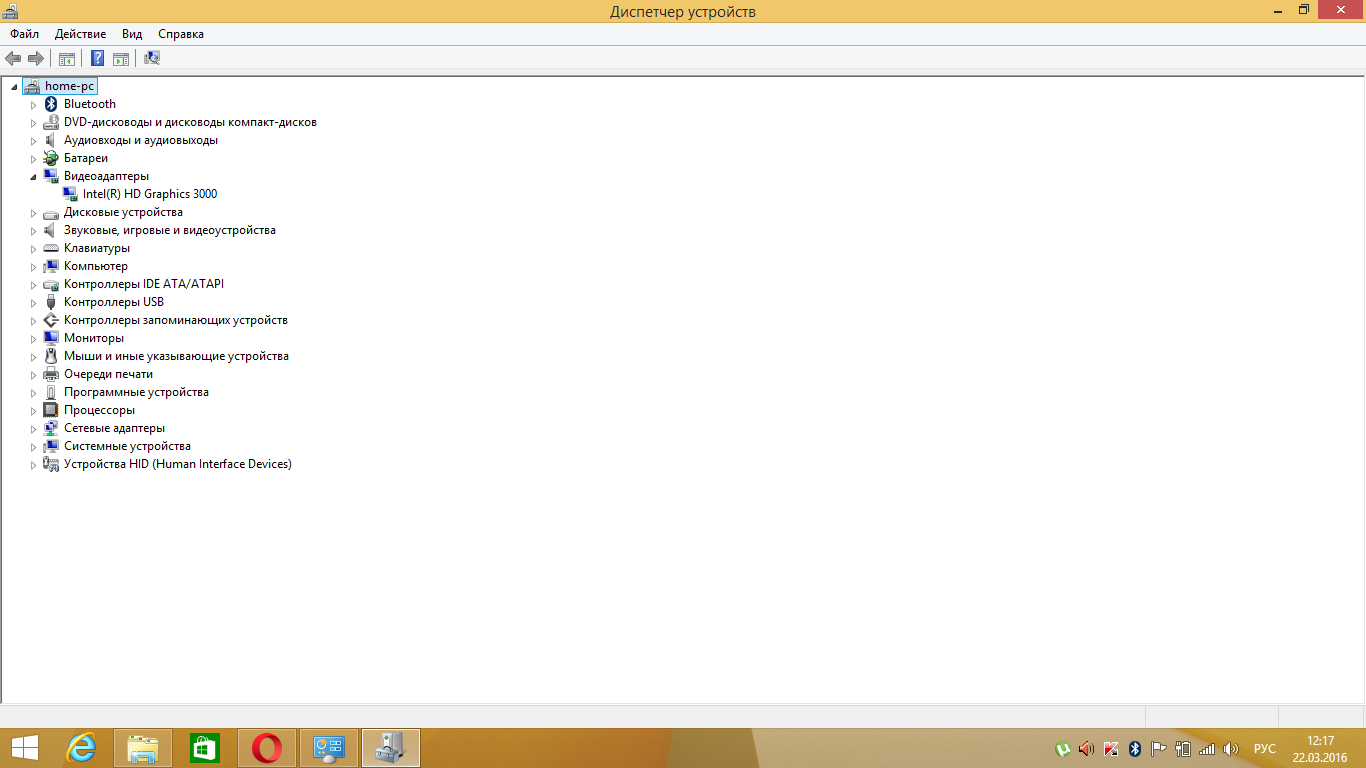
Task: Expand the Клавиатуры category
Action: point(33,249)
